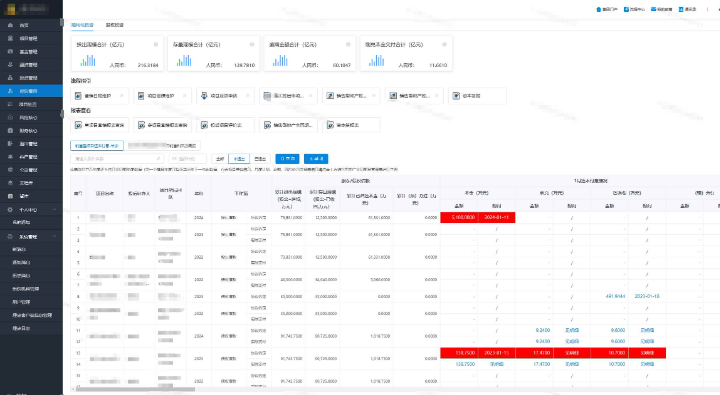Viewport: 720px width, 395px height.
Task: Click the envelope icon in top-right header
Action: point(653,9)
